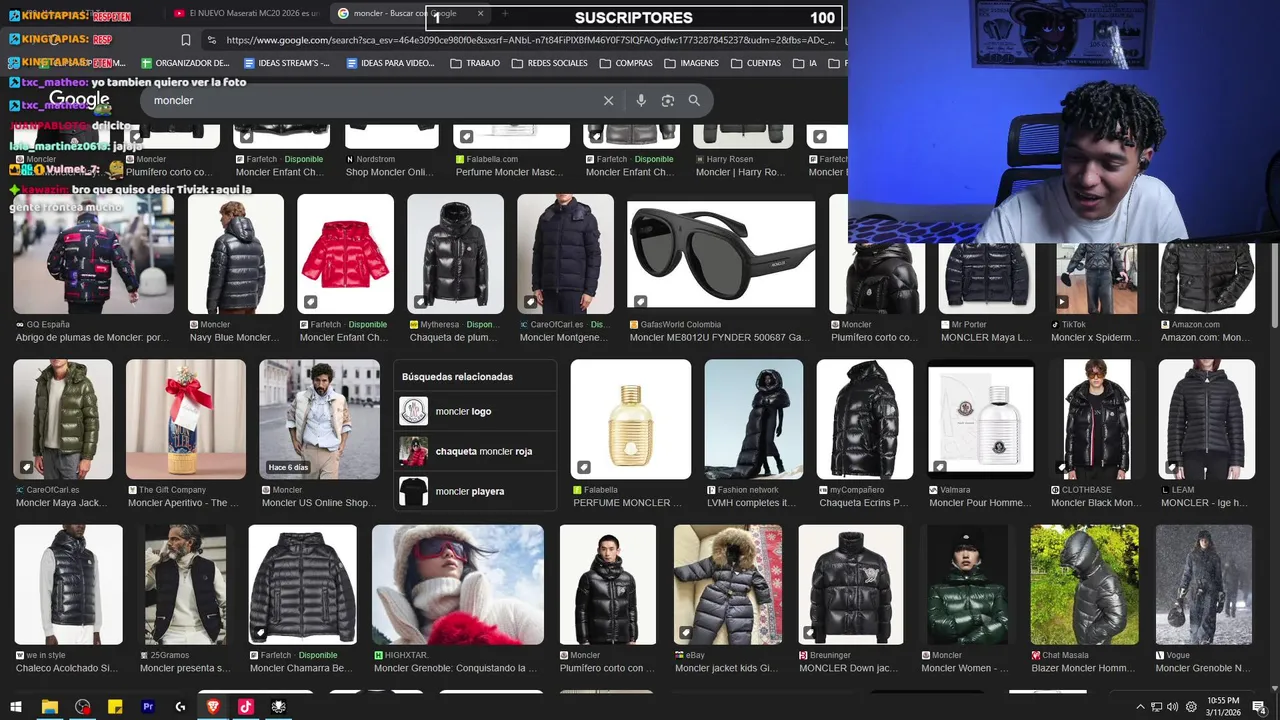Open the Farfetch Moncler Chamarra image
The width and height of the screenshot is (1280, 720).
tap(302, 585)
